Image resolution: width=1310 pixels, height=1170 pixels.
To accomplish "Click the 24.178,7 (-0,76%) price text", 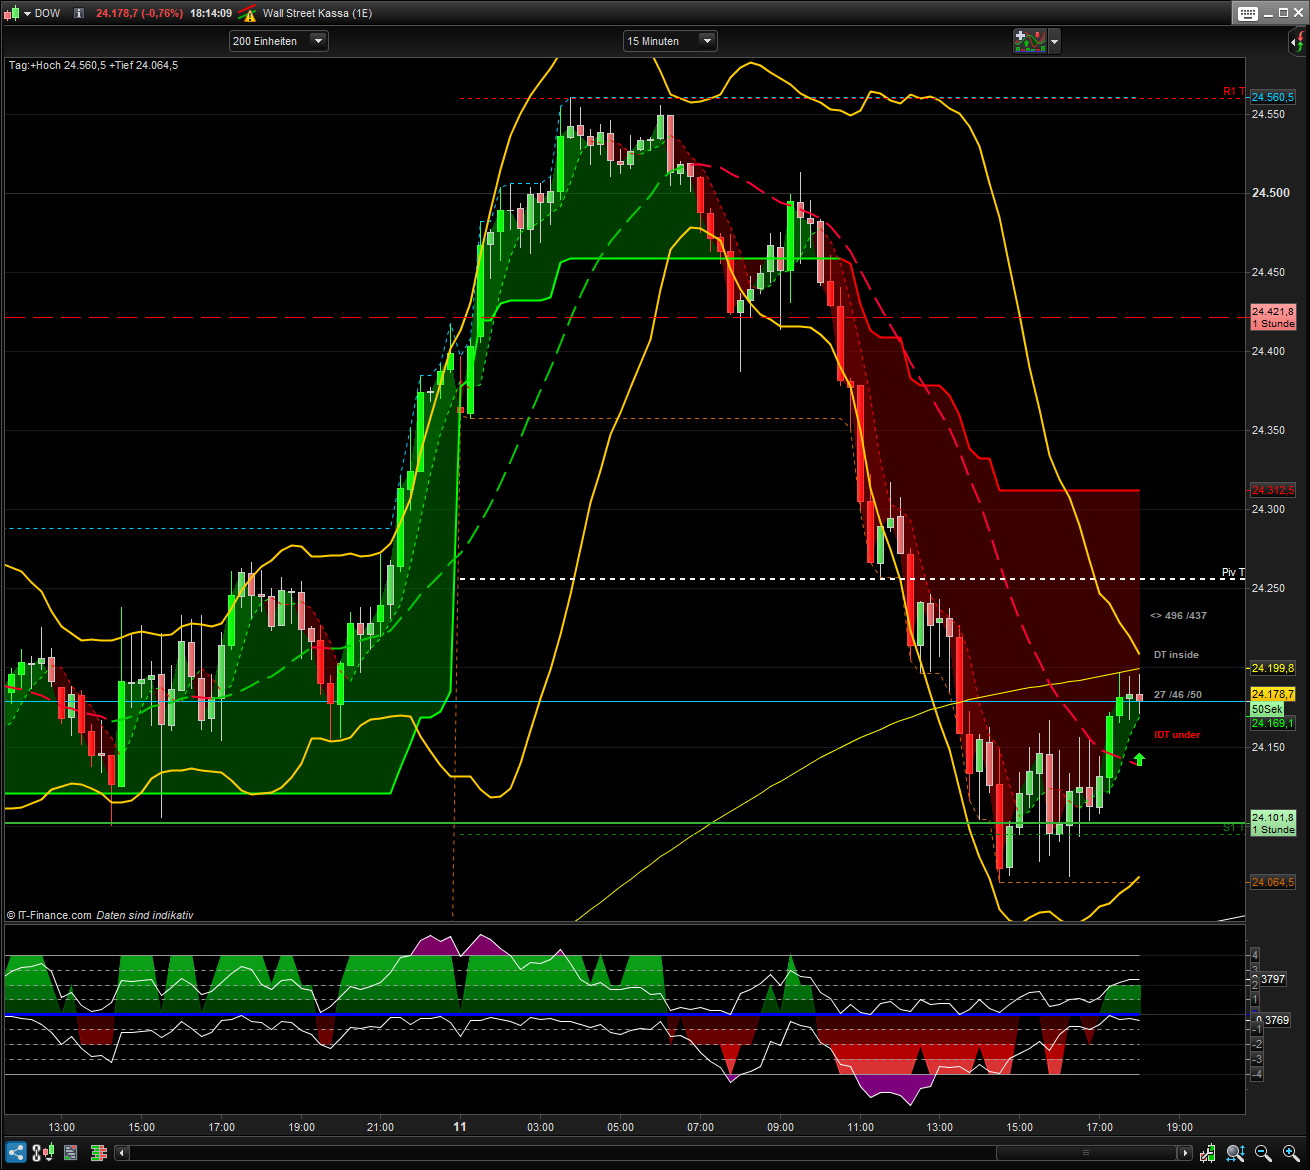I will (x=139, y=13).
